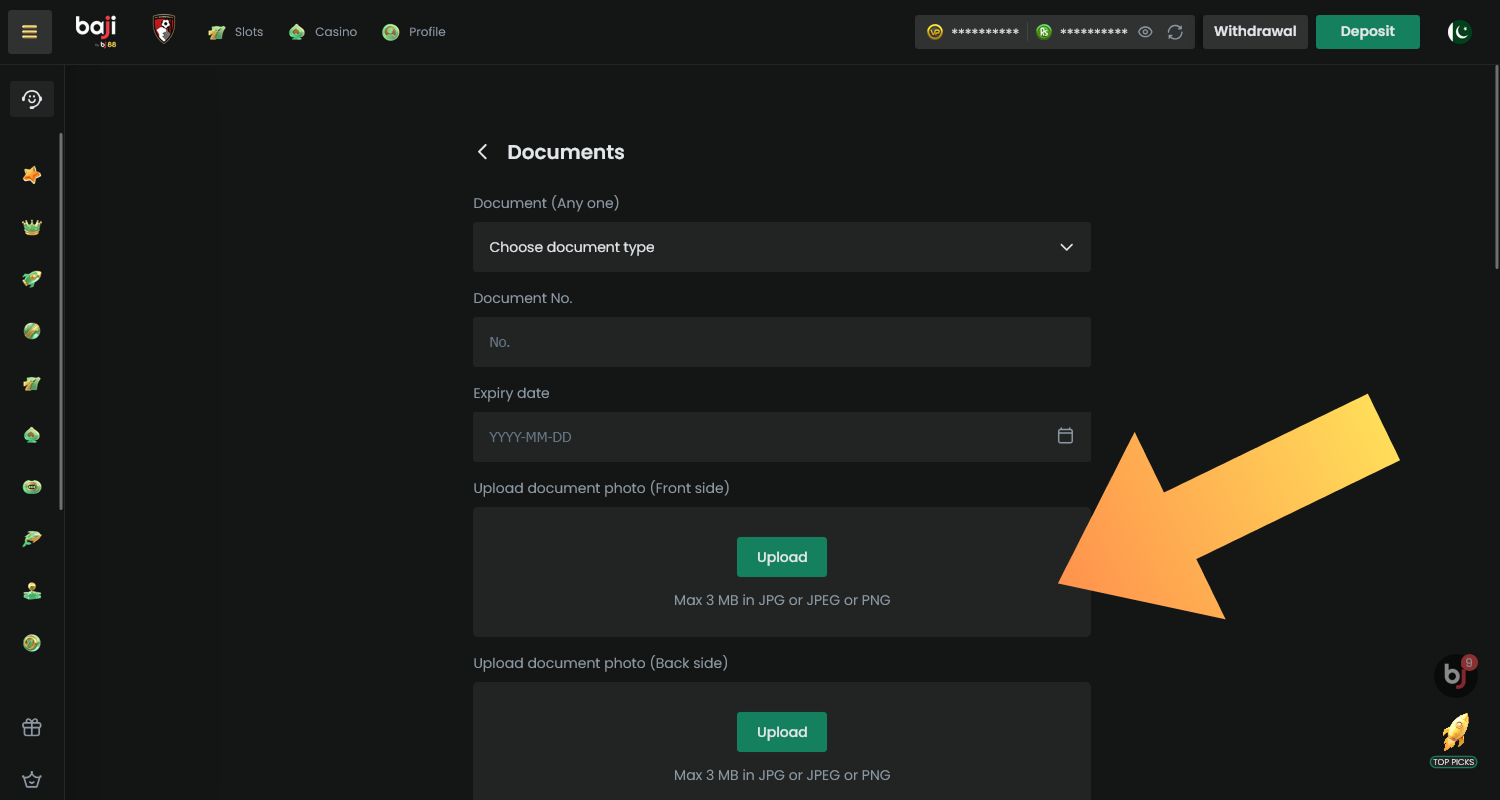The width and height of the screenshot is (1500, 800).
Task: Click the Document No. input field
Action: pyautogui.click(x=781, y=342)
